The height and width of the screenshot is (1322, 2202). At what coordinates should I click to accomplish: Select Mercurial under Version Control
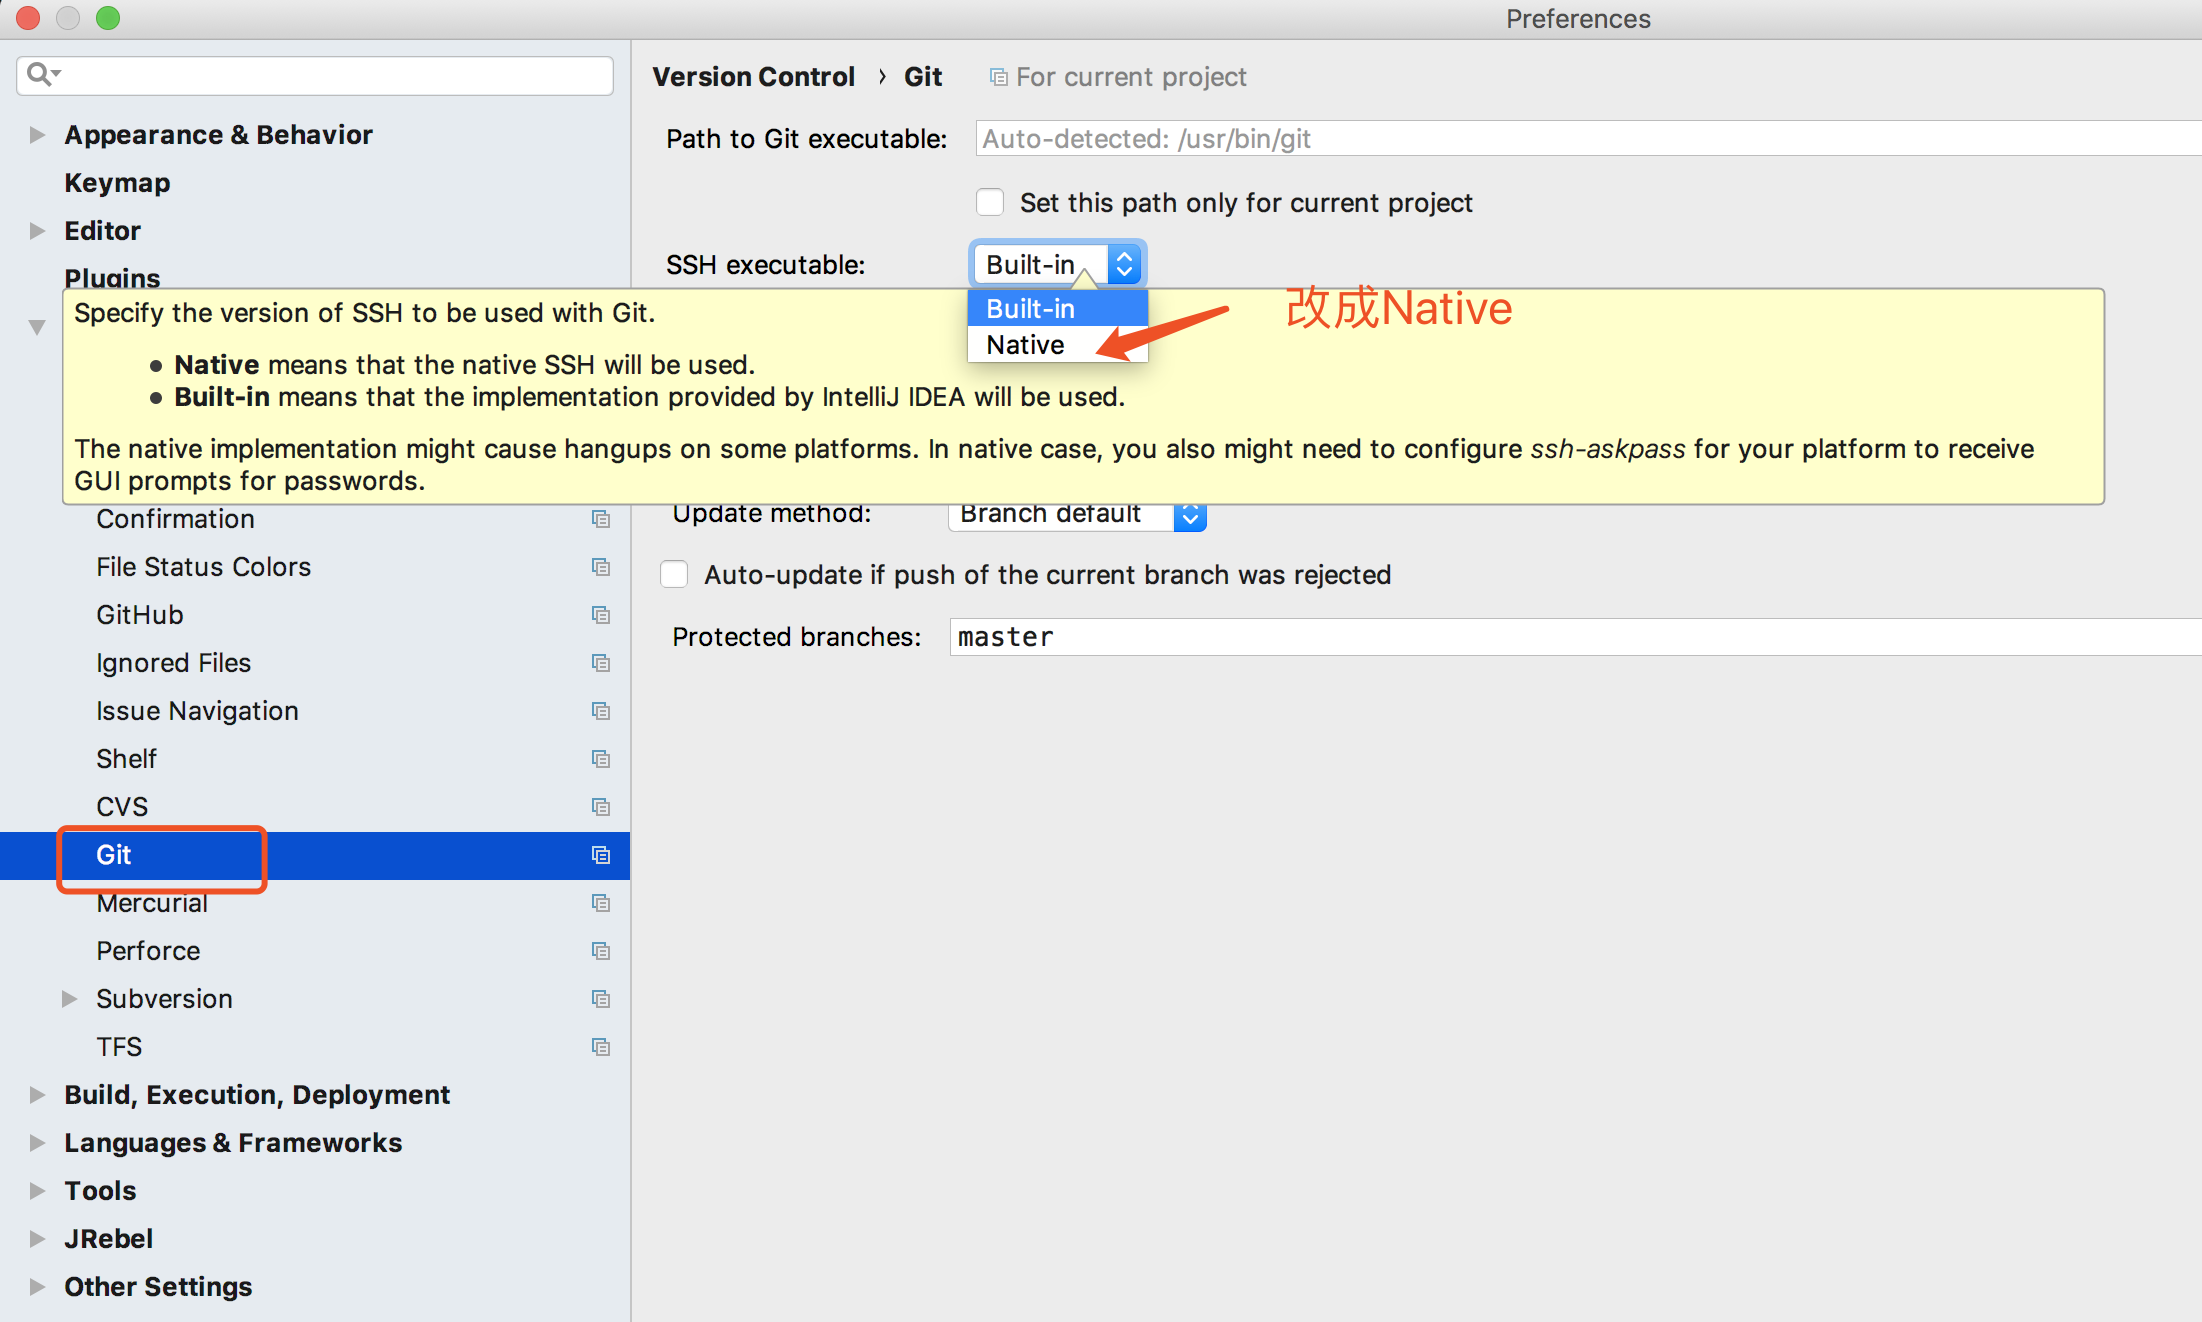pyautogui.click(x=152, y=903)
